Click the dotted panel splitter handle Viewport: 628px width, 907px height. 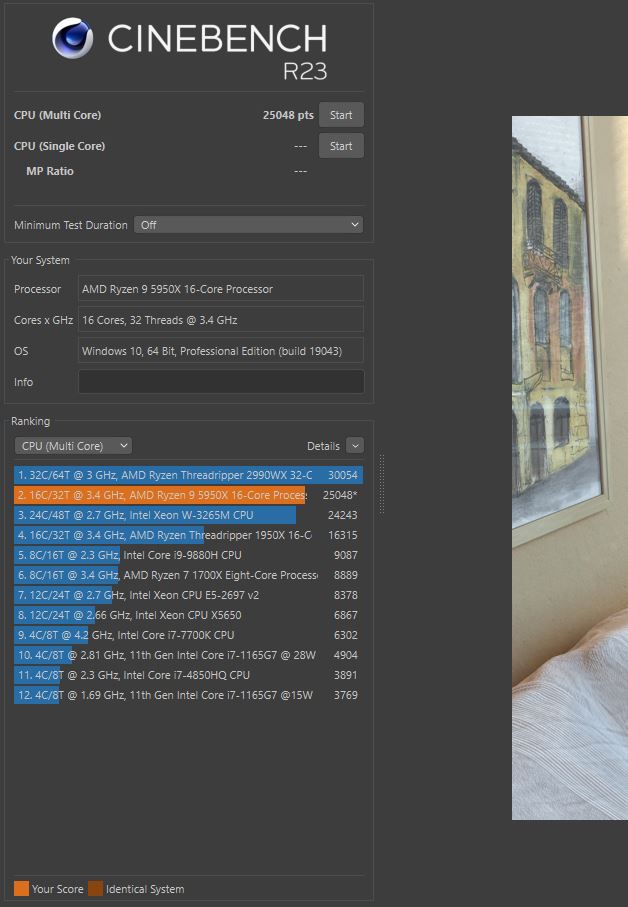click(x=381, y=485)
